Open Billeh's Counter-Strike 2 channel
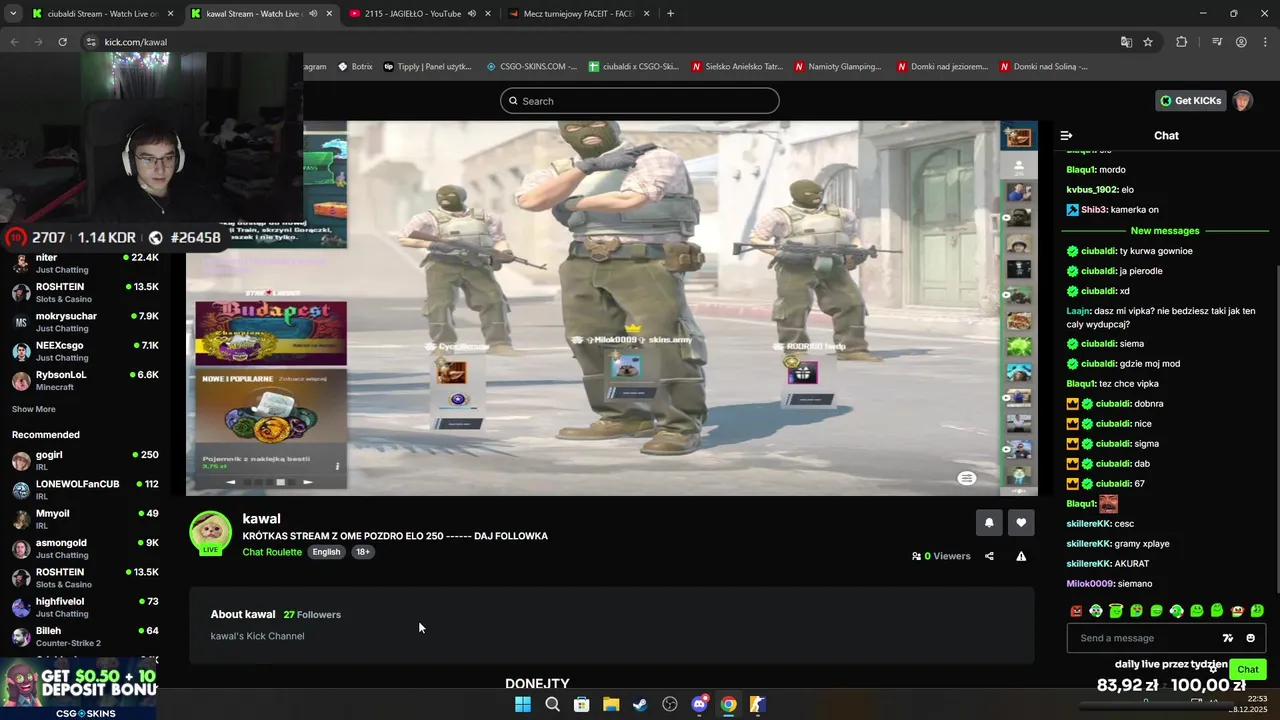This screenshot has height=720, width=1280. 85,636
